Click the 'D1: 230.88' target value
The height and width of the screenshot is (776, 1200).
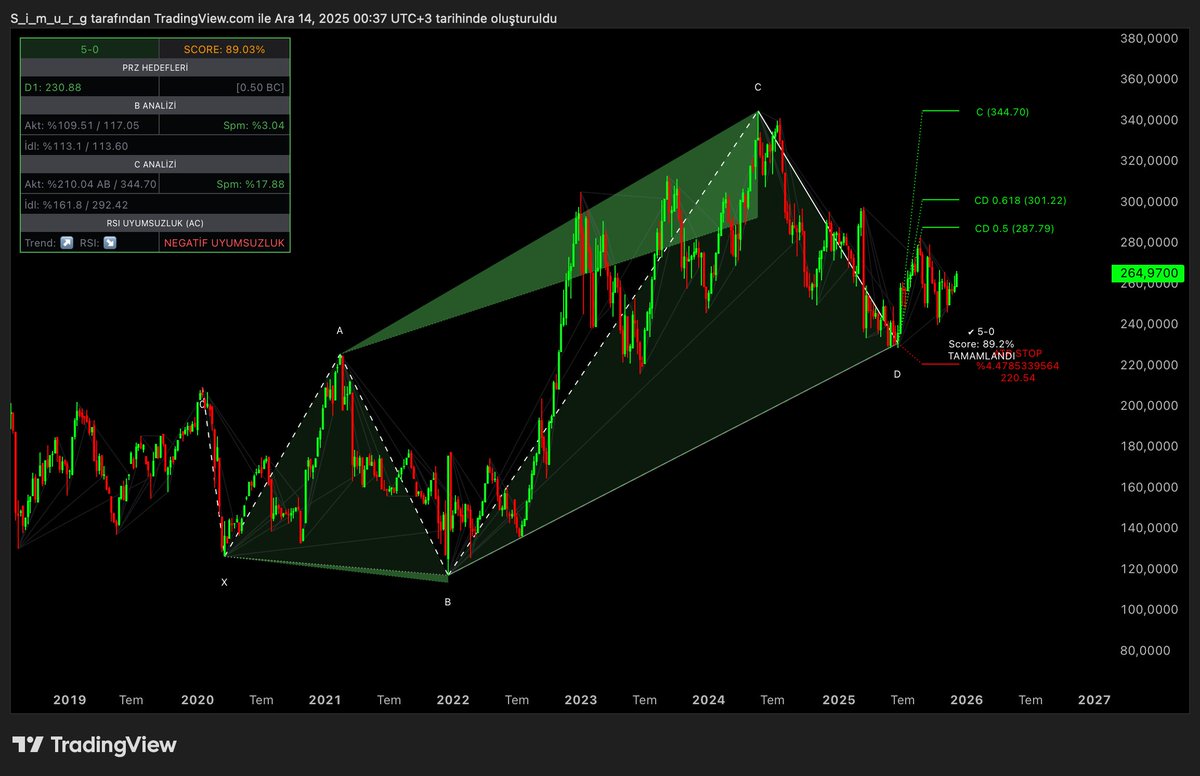53,87
